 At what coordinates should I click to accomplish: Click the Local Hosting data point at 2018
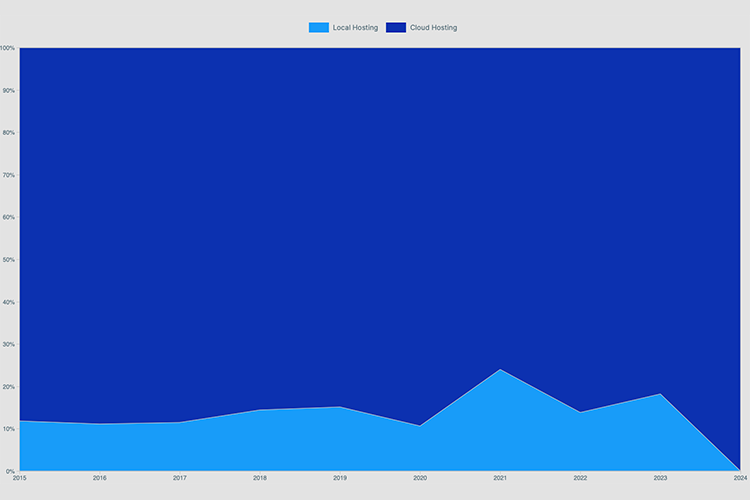(260, 410)
